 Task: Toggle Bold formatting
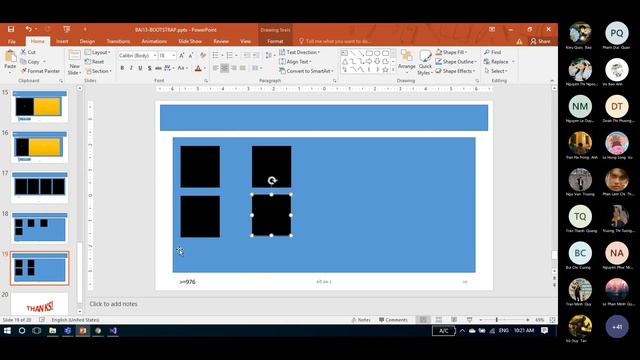pyautogui.click(x=122, y=68)
